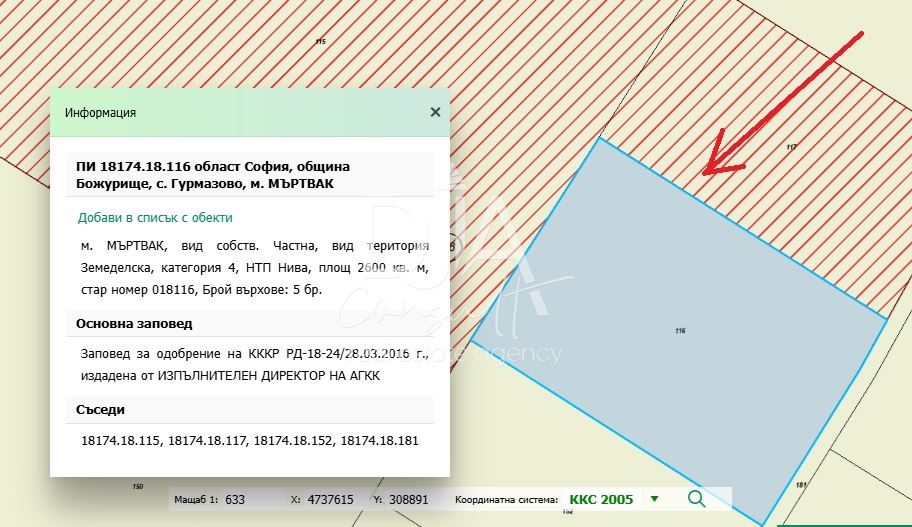
Task: Click the map search magnifier icon
Action: click(697, 499)
